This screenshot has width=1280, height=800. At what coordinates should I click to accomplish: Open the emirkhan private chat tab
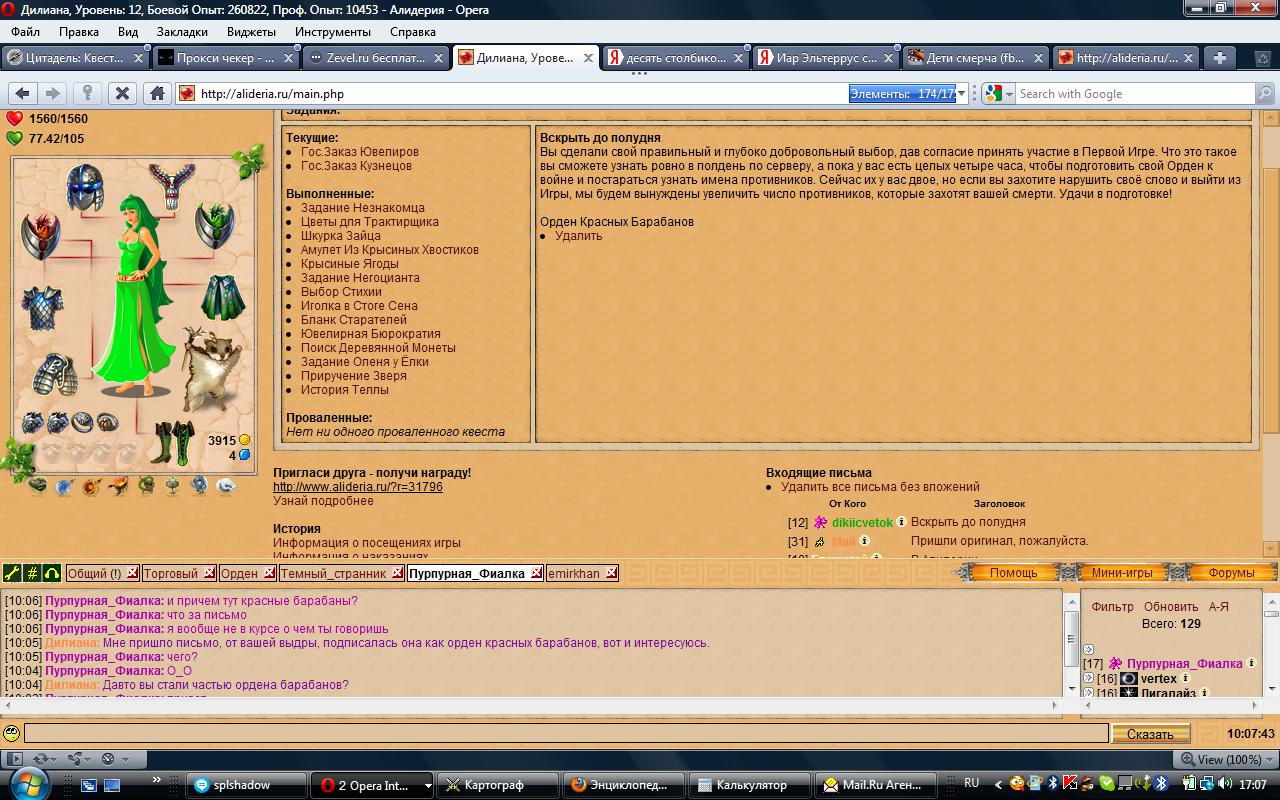click(x=575, y=573)
